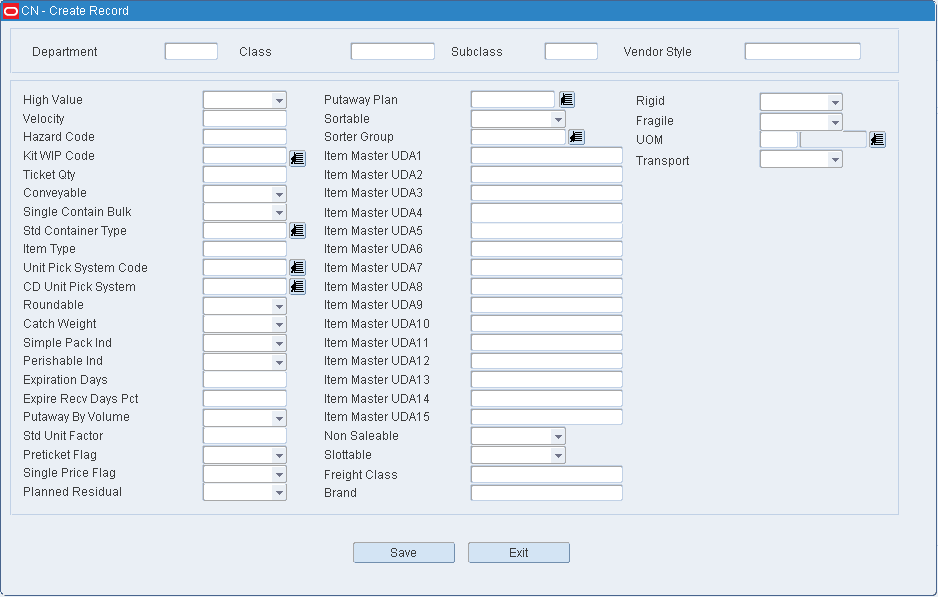Click Oracle logo icon in title bar
Image resolution: width=938 pixels, height=597 pixels.
pyautogui.click(x=11, y=11)
